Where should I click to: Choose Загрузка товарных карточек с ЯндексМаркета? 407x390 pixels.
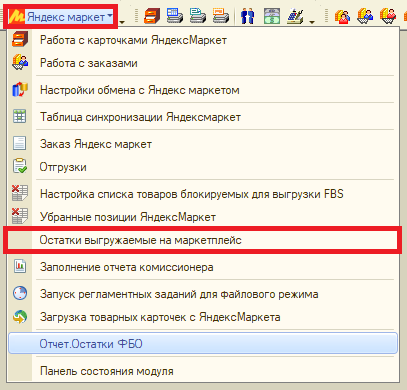pyautogui.click(x=203, y=317)
